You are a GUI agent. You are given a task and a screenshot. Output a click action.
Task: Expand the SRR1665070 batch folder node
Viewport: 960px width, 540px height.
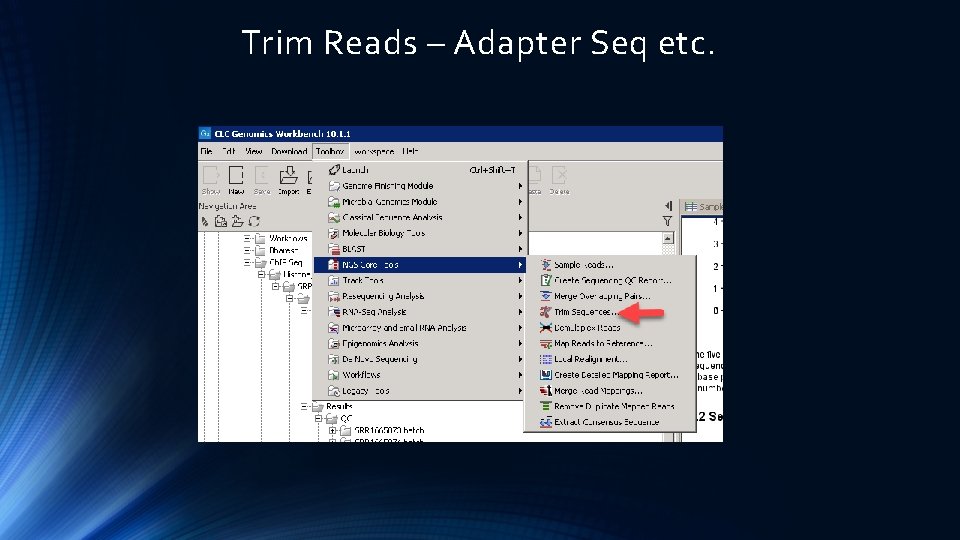332,431
